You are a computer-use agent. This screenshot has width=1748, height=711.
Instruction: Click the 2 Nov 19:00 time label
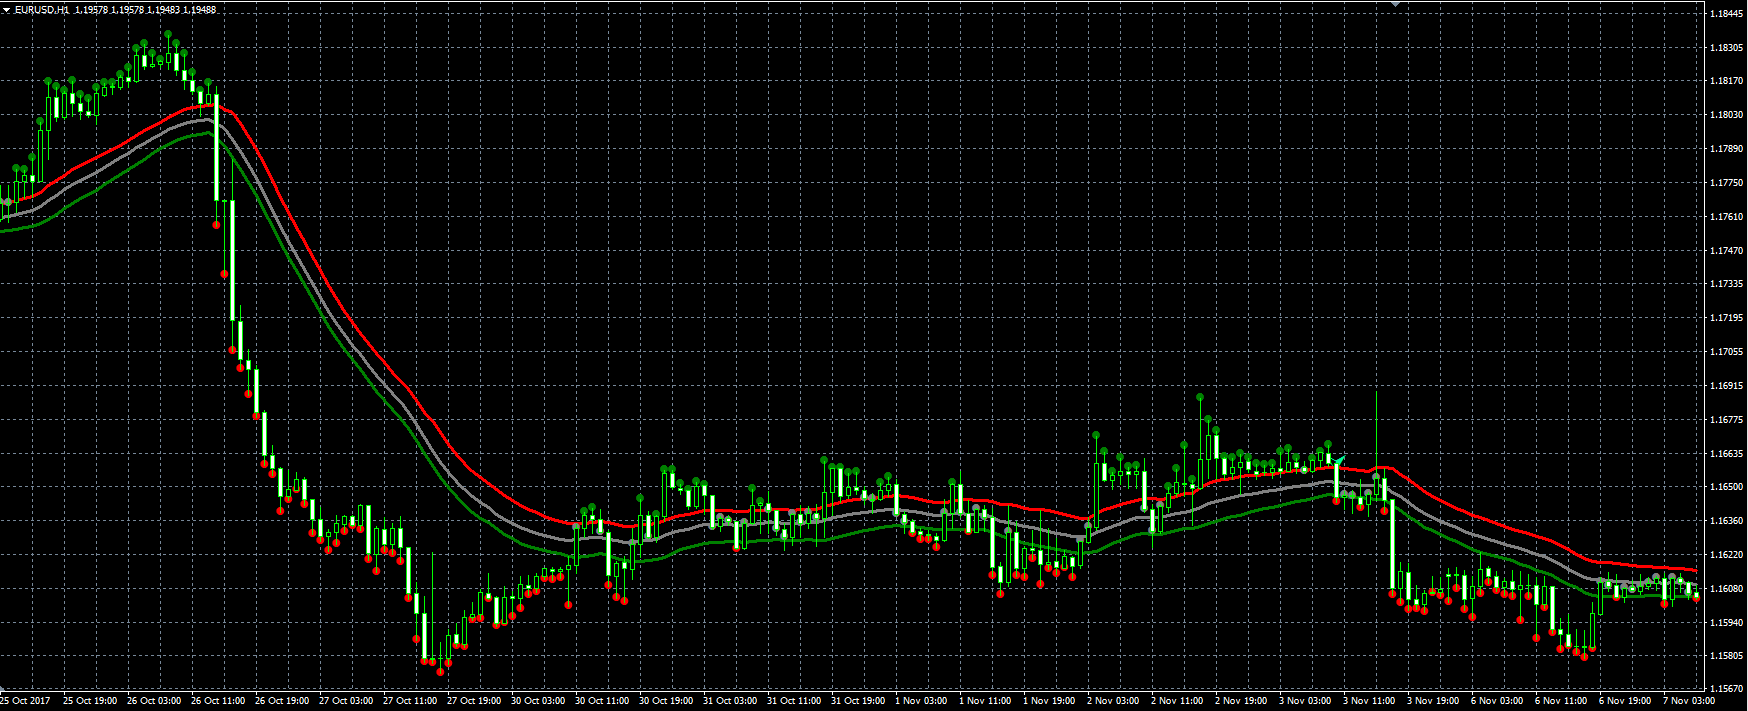(1241, 701)
